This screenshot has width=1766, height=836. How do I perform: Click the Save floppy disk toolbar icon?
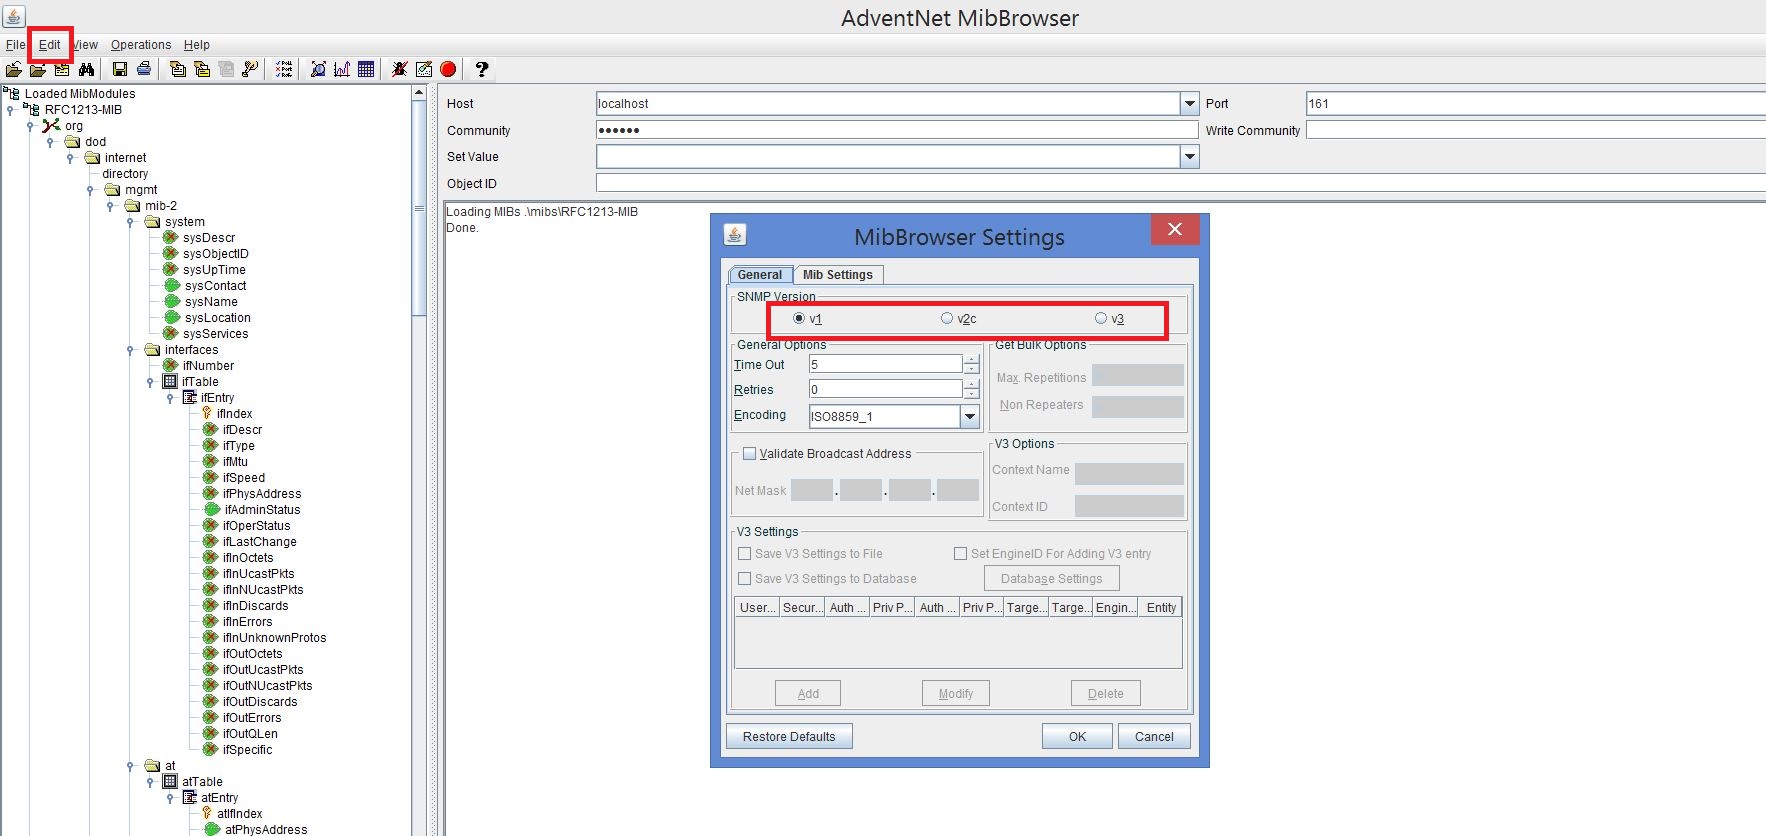pos(120,69)
